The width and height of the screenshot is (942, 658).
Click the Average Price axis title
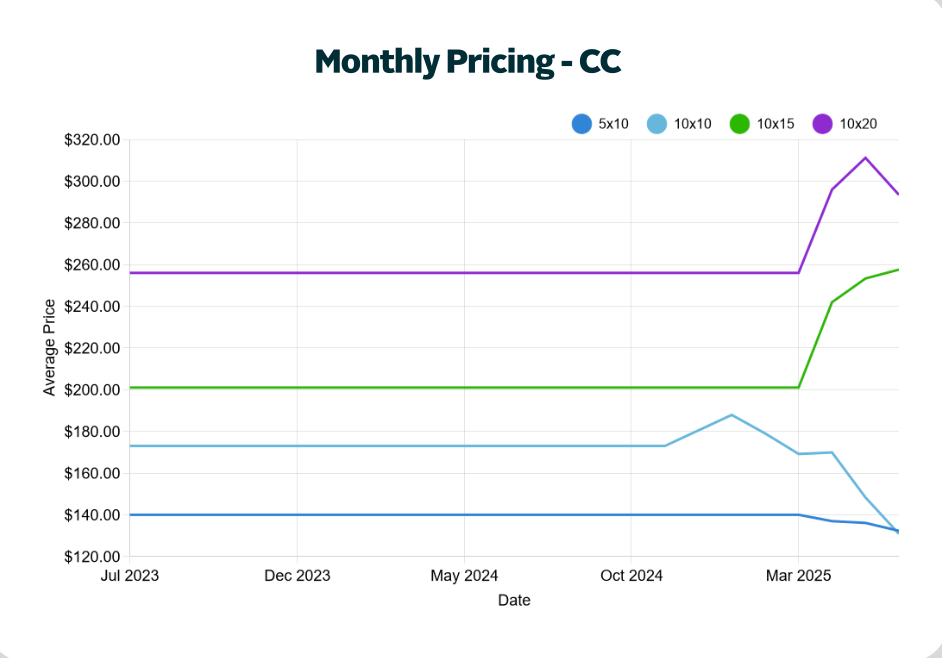pyautogui.click(x=50, y=347)
